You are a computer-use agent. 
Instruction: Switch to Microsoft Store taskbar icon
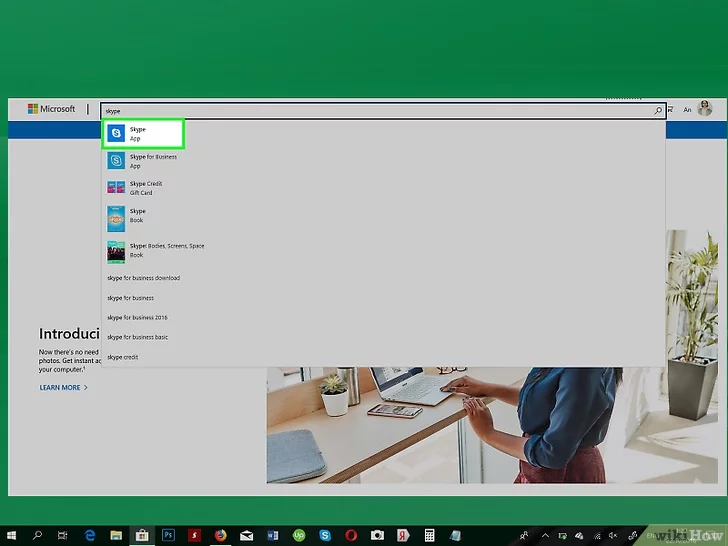142,535
